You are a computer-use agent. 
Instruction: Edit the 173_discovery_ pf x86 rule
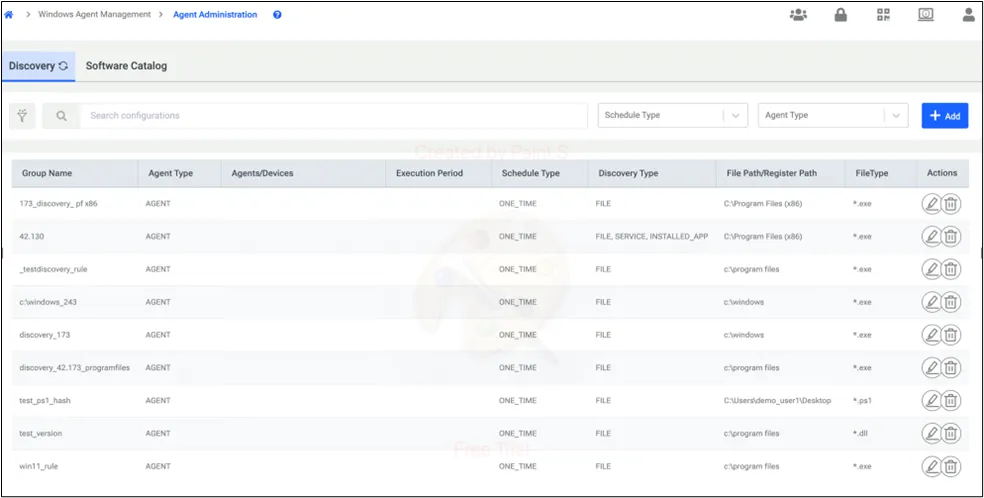tap(932, 204)
